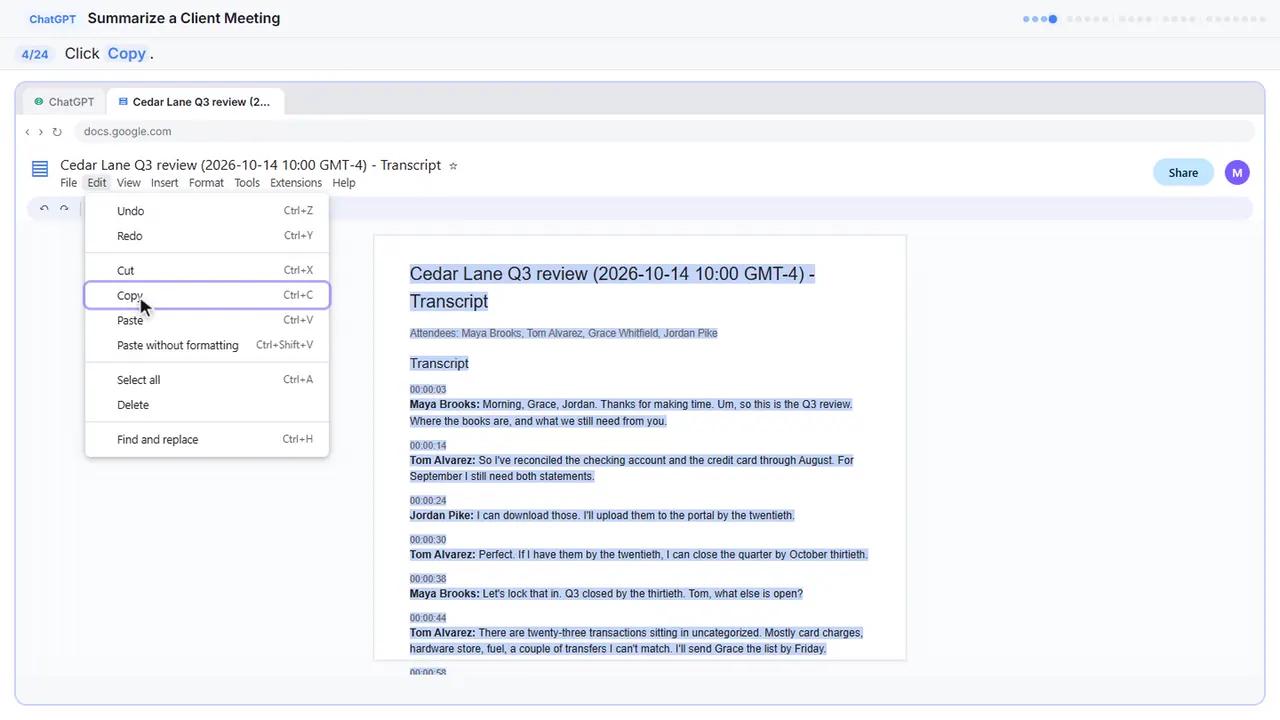
Task: Switch to the ChatGPT browser tab
Action: tap(64, 102)
